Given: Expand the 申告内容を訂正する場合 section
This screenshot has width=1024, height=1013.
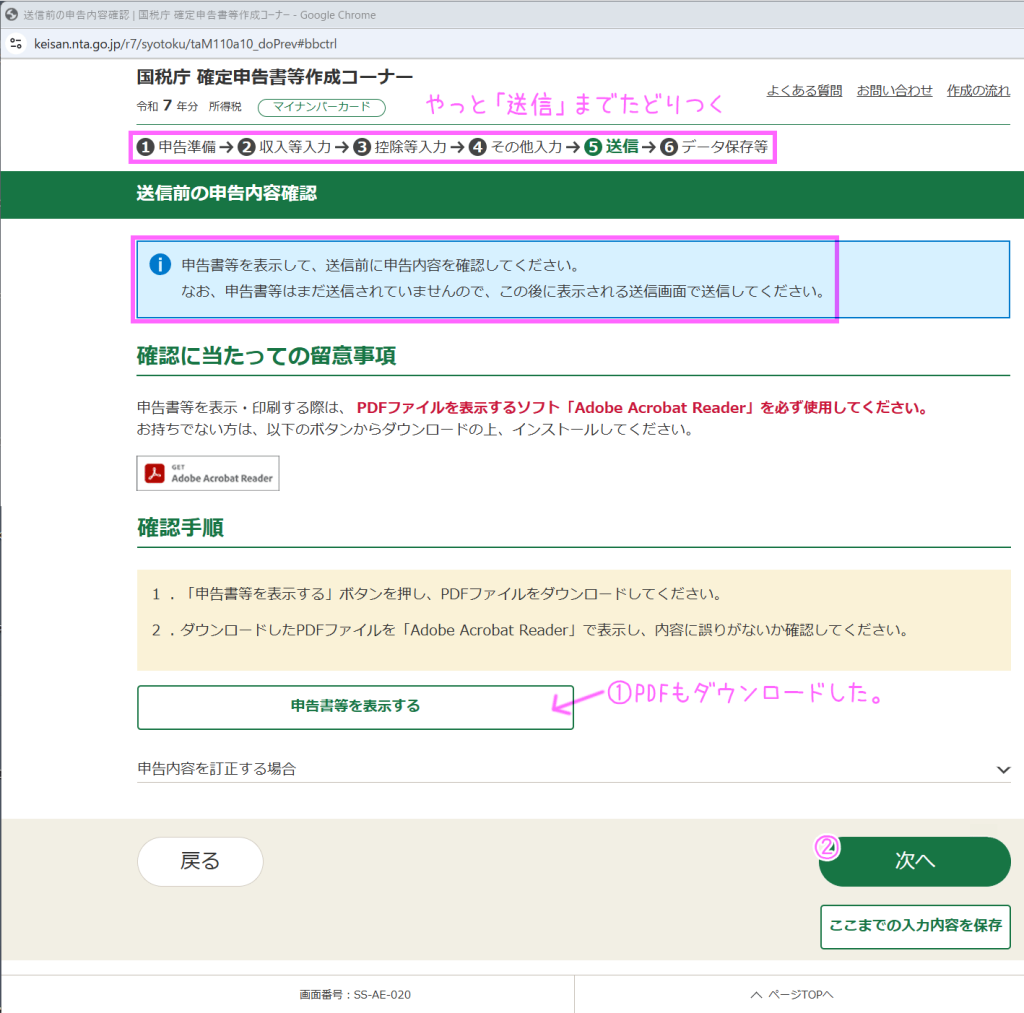Looking at the screenshot, I should 217,769.
